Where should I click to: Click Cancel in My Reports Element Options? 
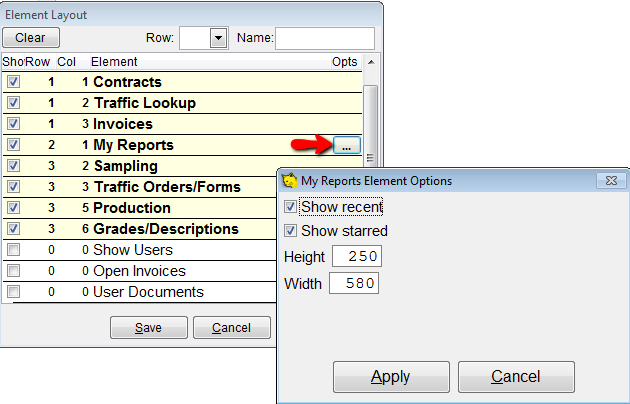[516, 377]
